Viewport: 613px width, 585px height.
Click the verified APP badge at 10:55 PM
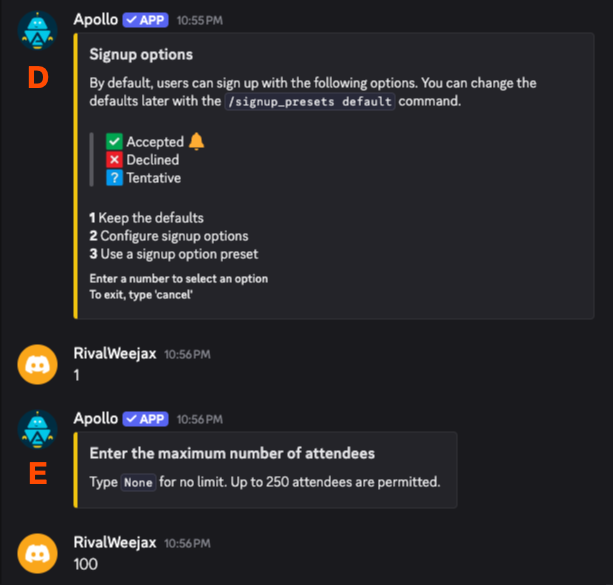(x=145, y=20)
